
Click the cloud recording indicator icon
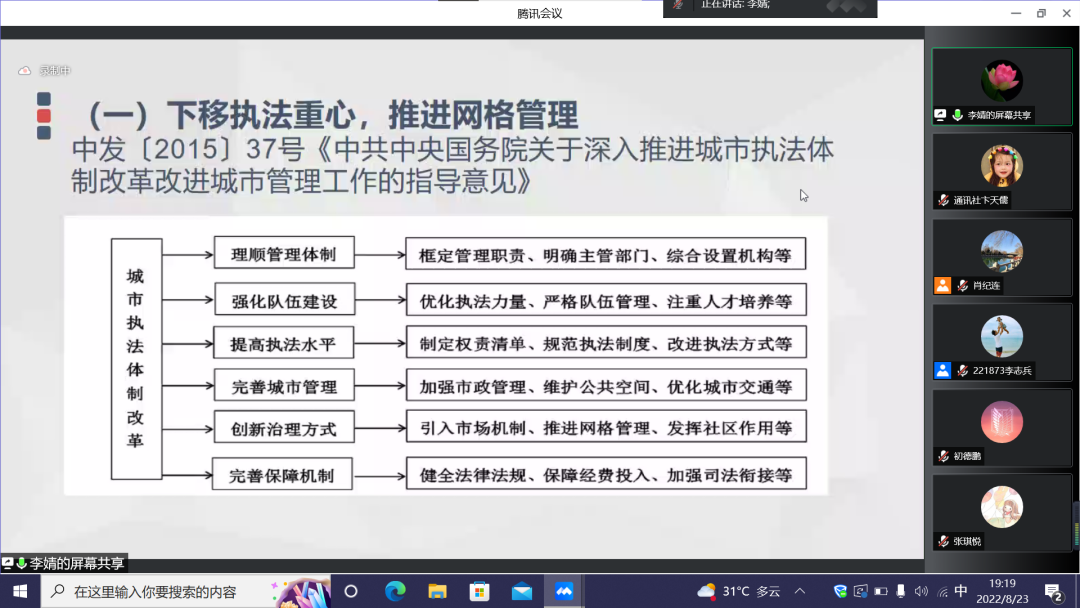[25, 70]
